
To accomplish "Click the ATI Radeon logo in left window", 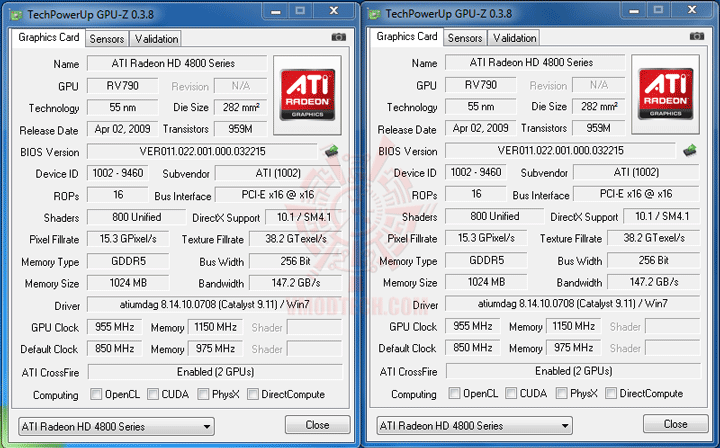I will pos(307,95).
